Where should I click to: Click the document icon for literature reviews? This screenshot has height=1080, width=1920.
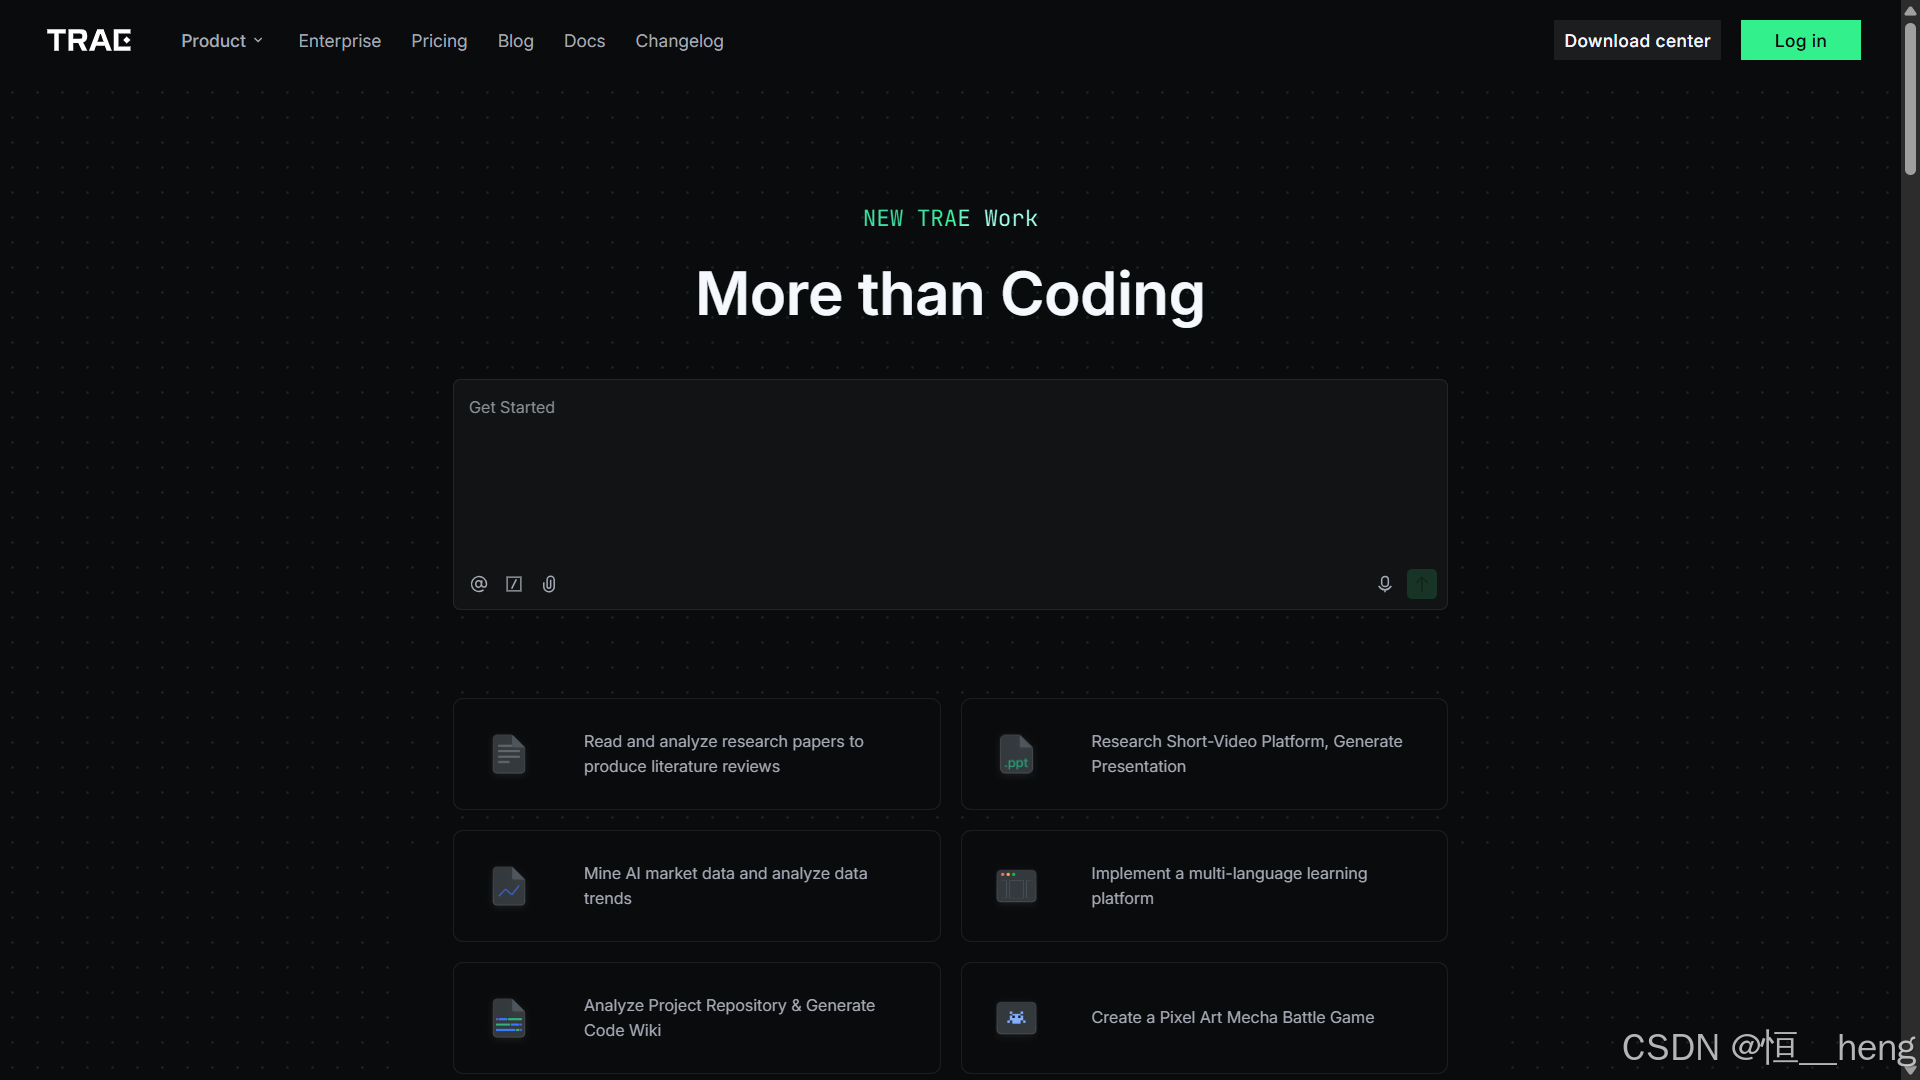pyautogui.click(x=509, y=754)
